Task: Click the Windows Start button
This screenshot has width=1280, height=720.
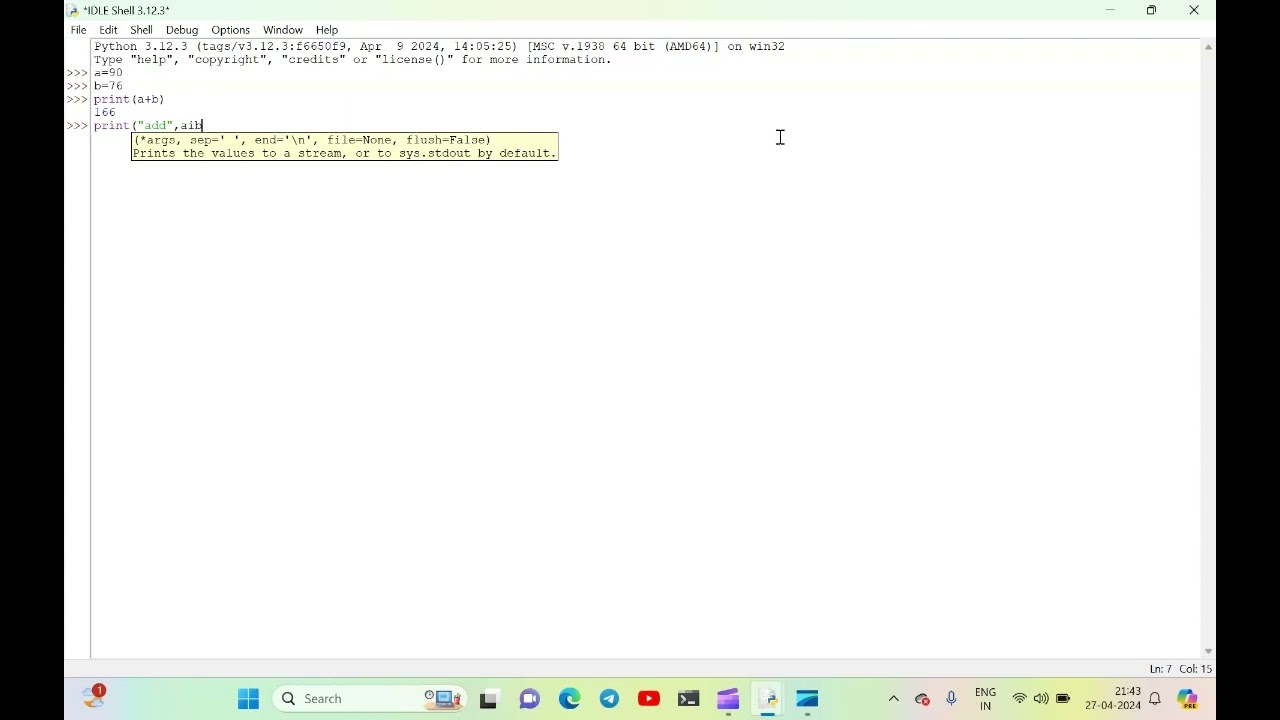Action: [x=248, y=699]
